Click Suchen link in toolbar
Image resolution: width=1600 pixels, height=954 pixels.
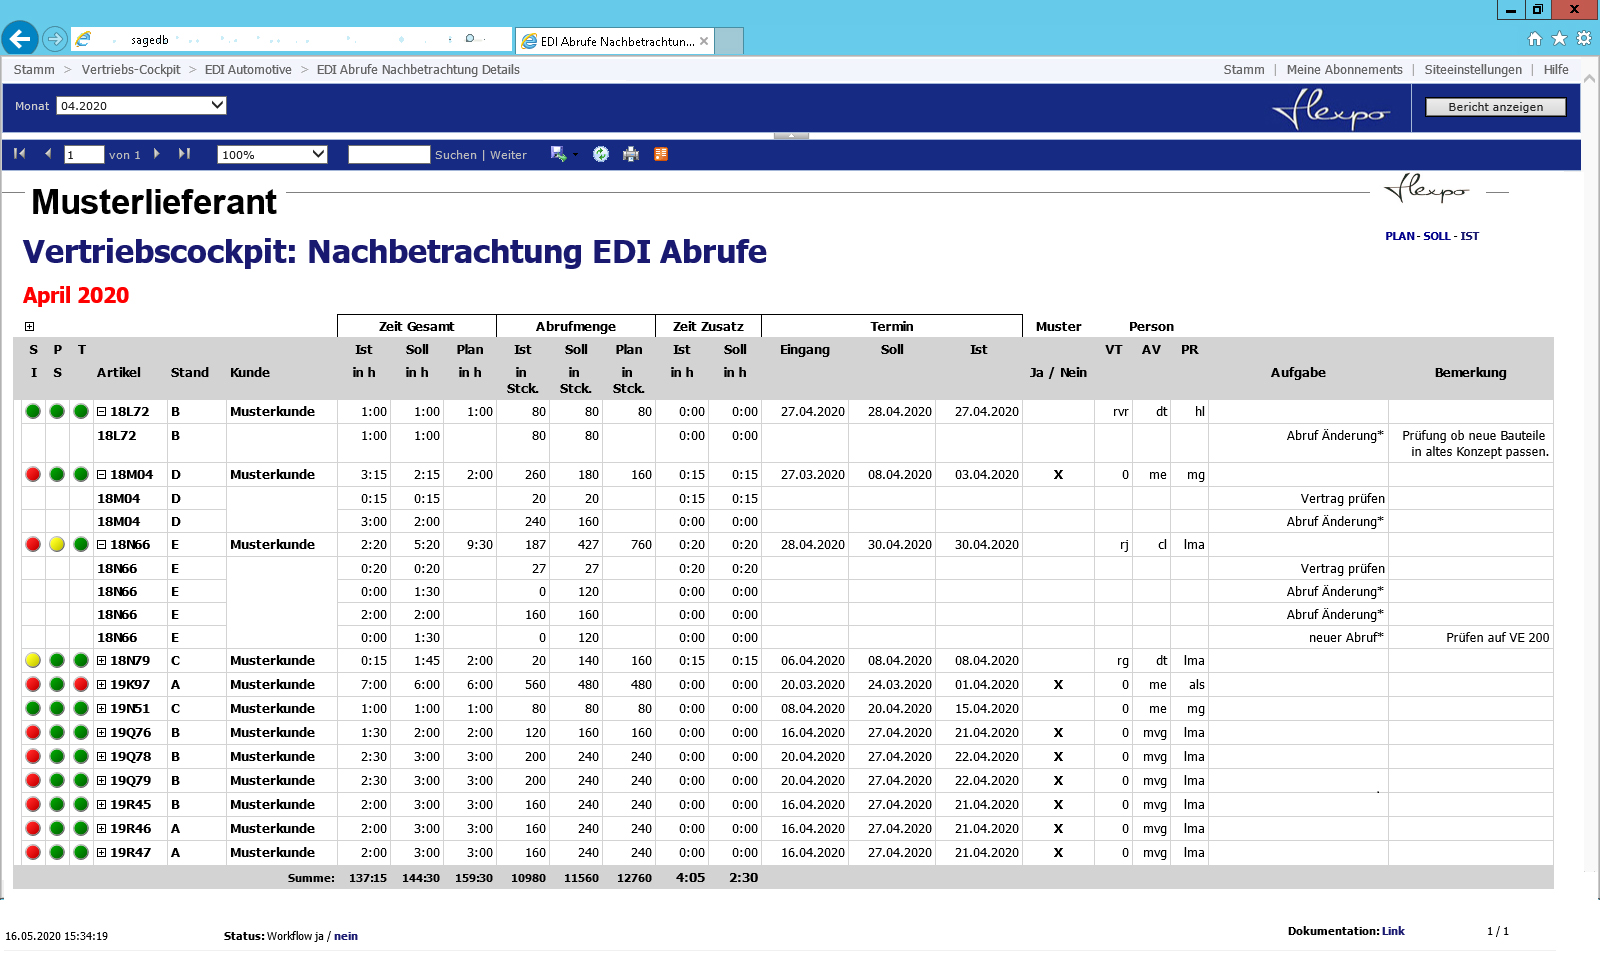click(x=456, y=154)
